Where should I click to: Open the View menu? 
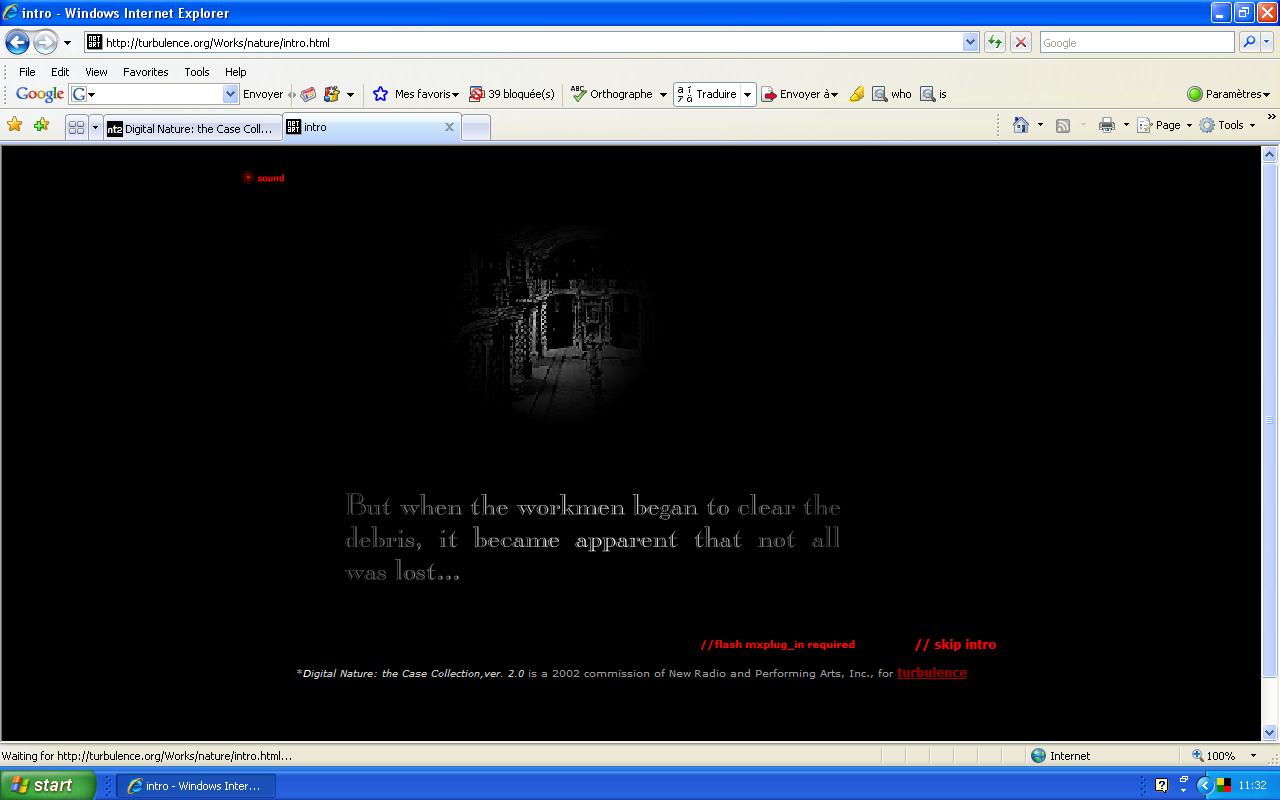pyautogui.click(x=96, y=72)
